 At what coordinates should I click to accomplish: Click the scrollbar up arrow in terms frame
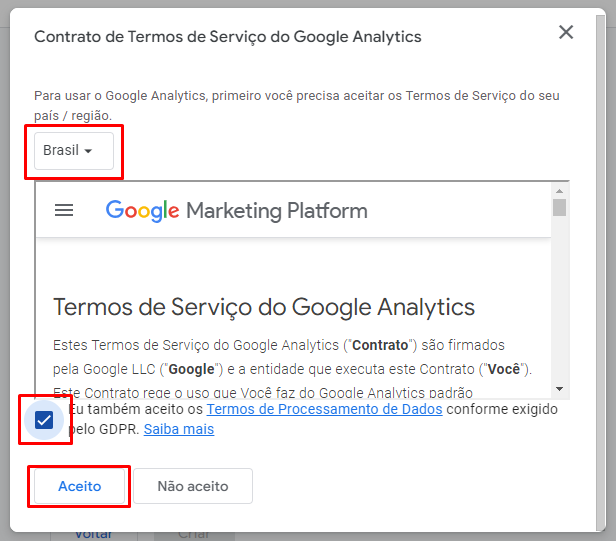tap(559, 189)
